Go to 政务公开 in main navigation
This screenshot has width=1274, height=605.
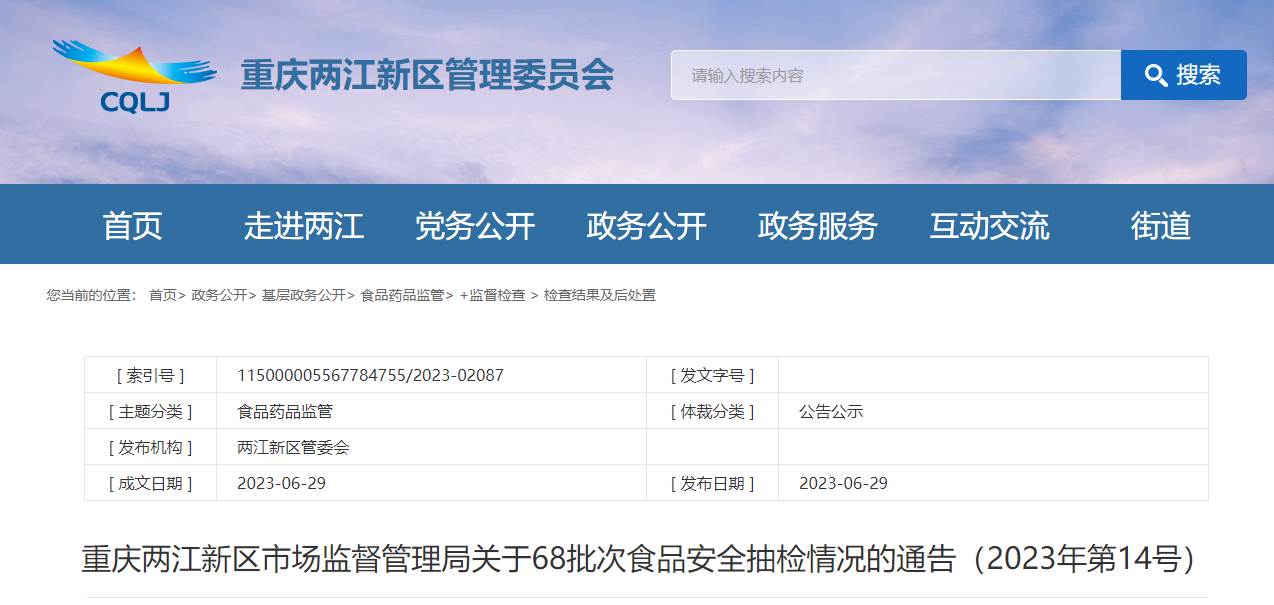click(646, 226)
